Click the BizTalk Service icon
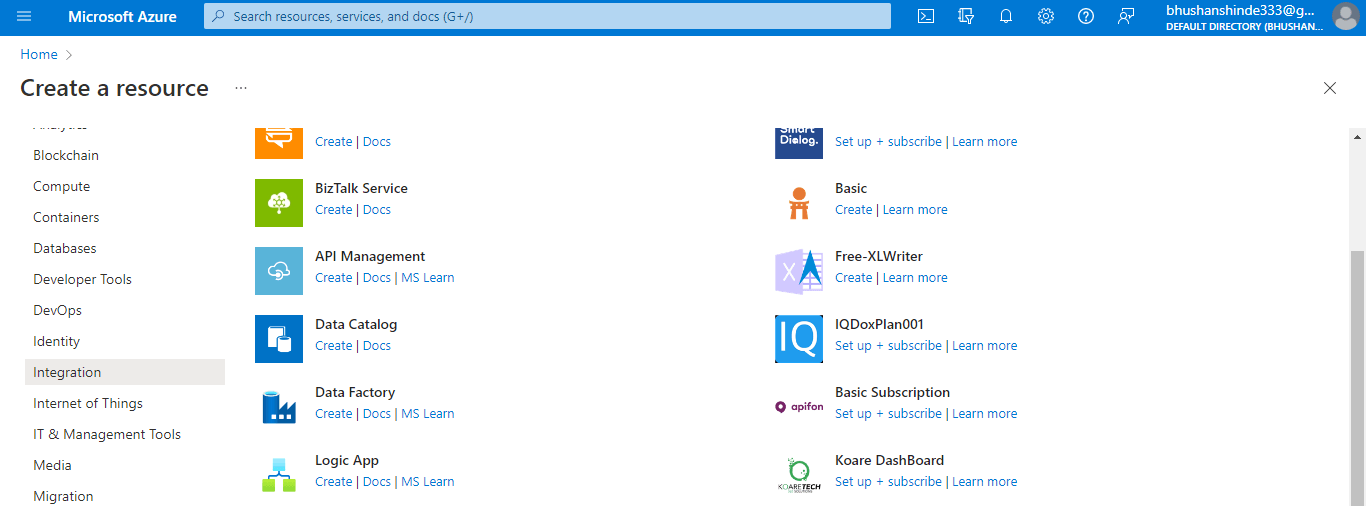Viewport: 1366px width, 506px height. coord(279,203)
